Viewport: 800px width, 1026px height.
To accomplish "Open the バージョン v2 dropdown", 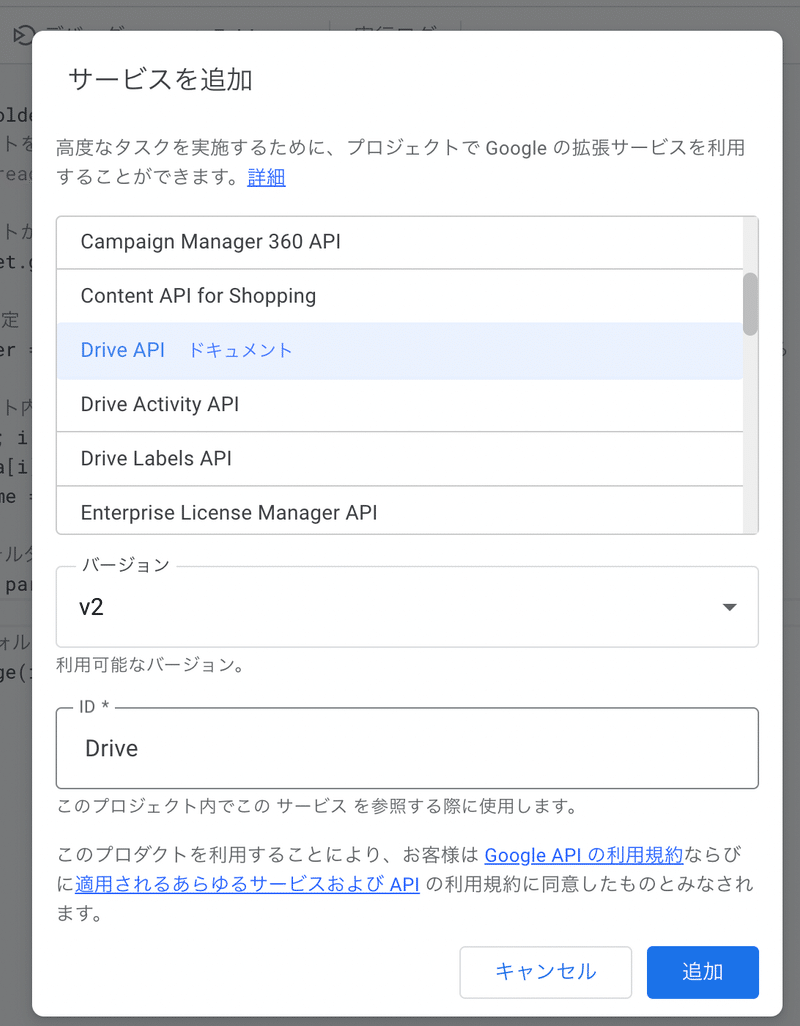I will coord(407,607).
